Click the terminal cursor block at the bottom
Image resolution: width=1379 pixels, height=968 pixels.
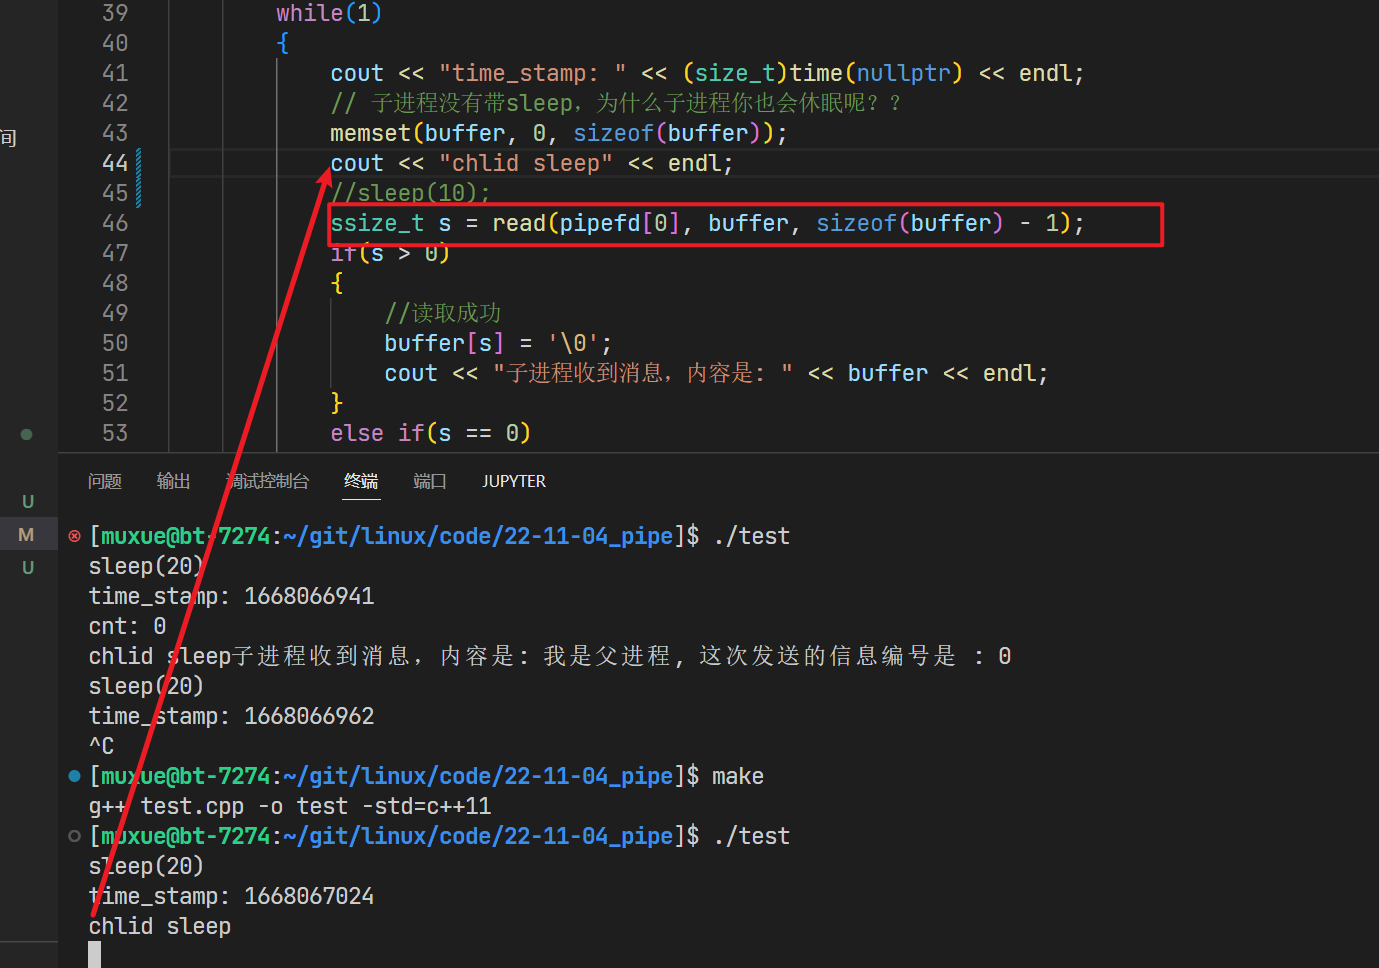click(x=94, y=955)
